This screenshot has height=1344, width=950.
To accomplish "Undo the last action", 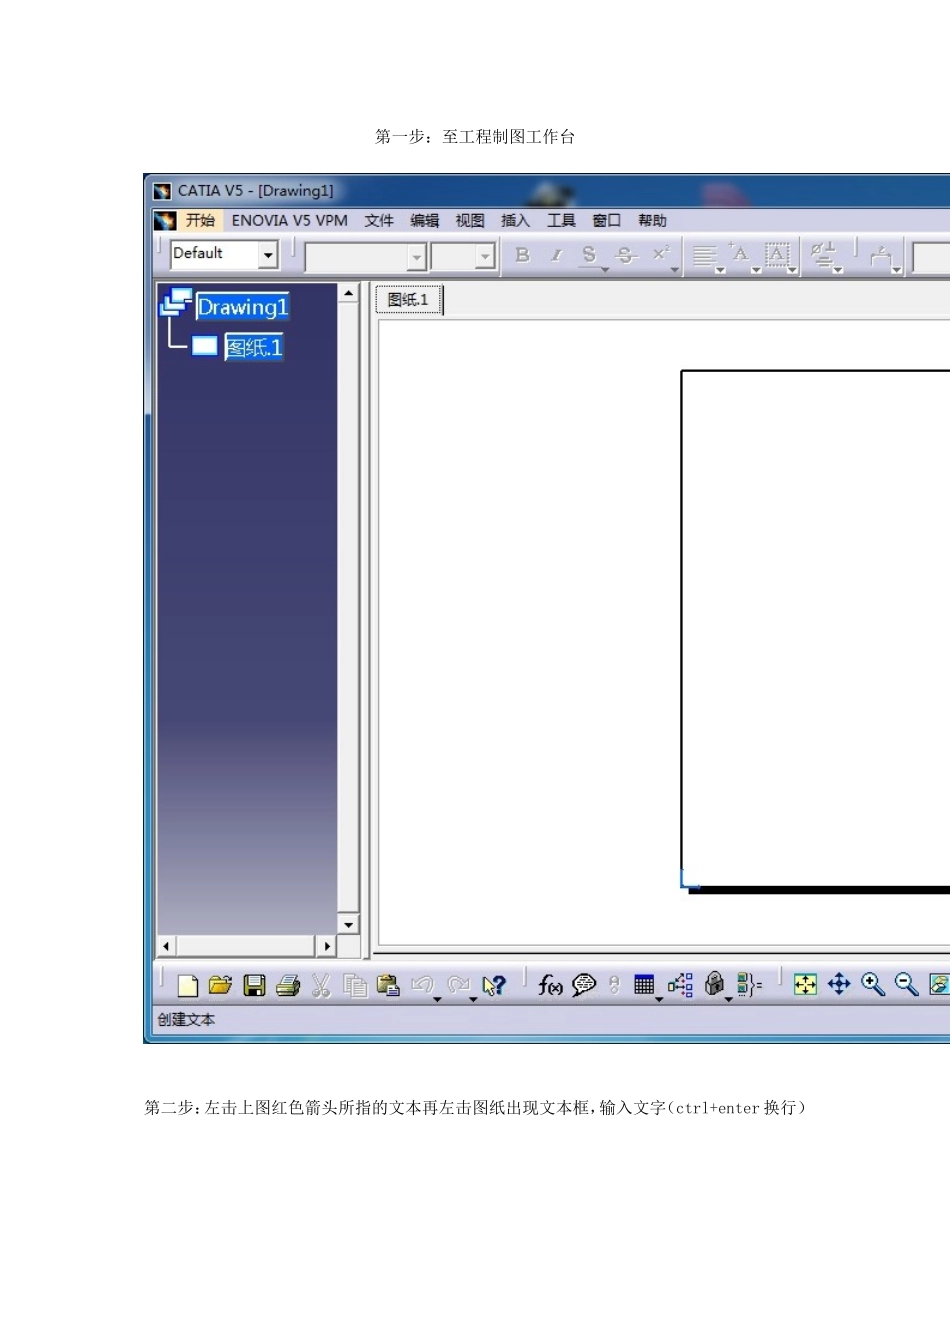I will 422,985.
